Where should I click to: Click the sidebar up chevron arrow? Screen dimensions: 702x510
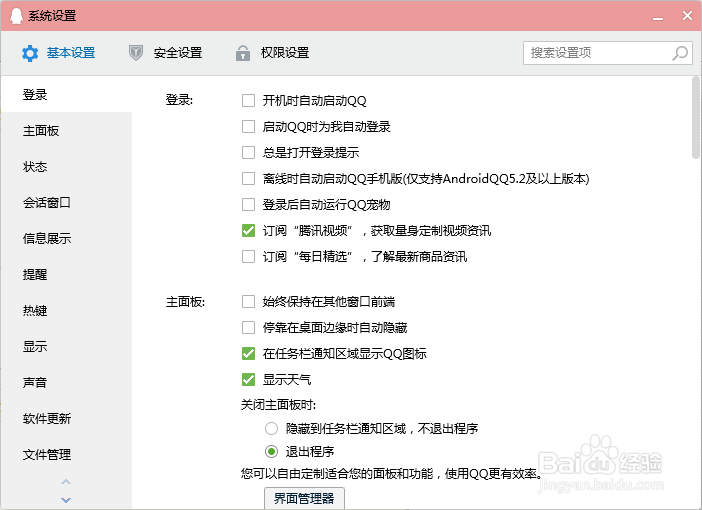tap(66, 482)
